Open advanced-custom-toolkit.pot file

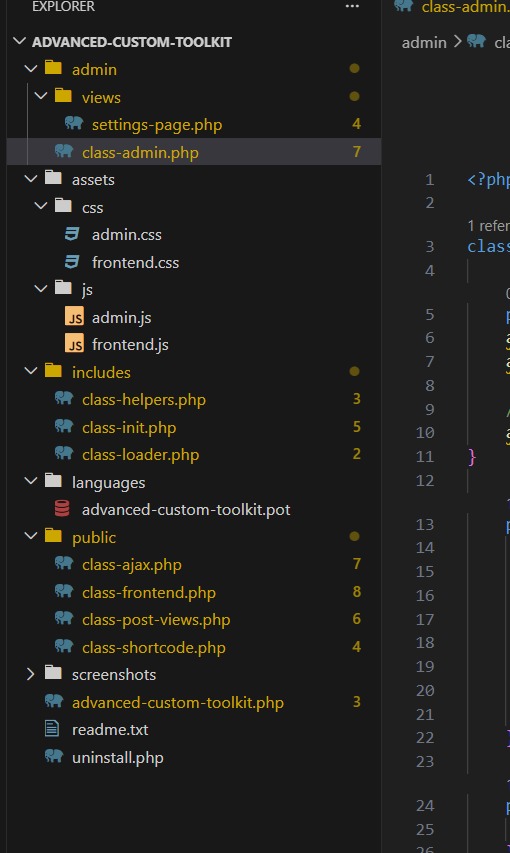coord(186,510)
